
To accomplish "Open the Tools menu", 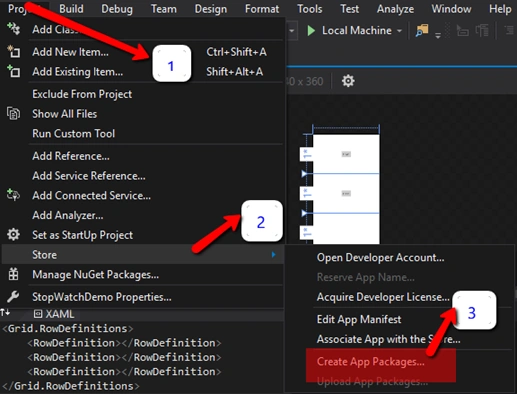I will click(310, 9).
